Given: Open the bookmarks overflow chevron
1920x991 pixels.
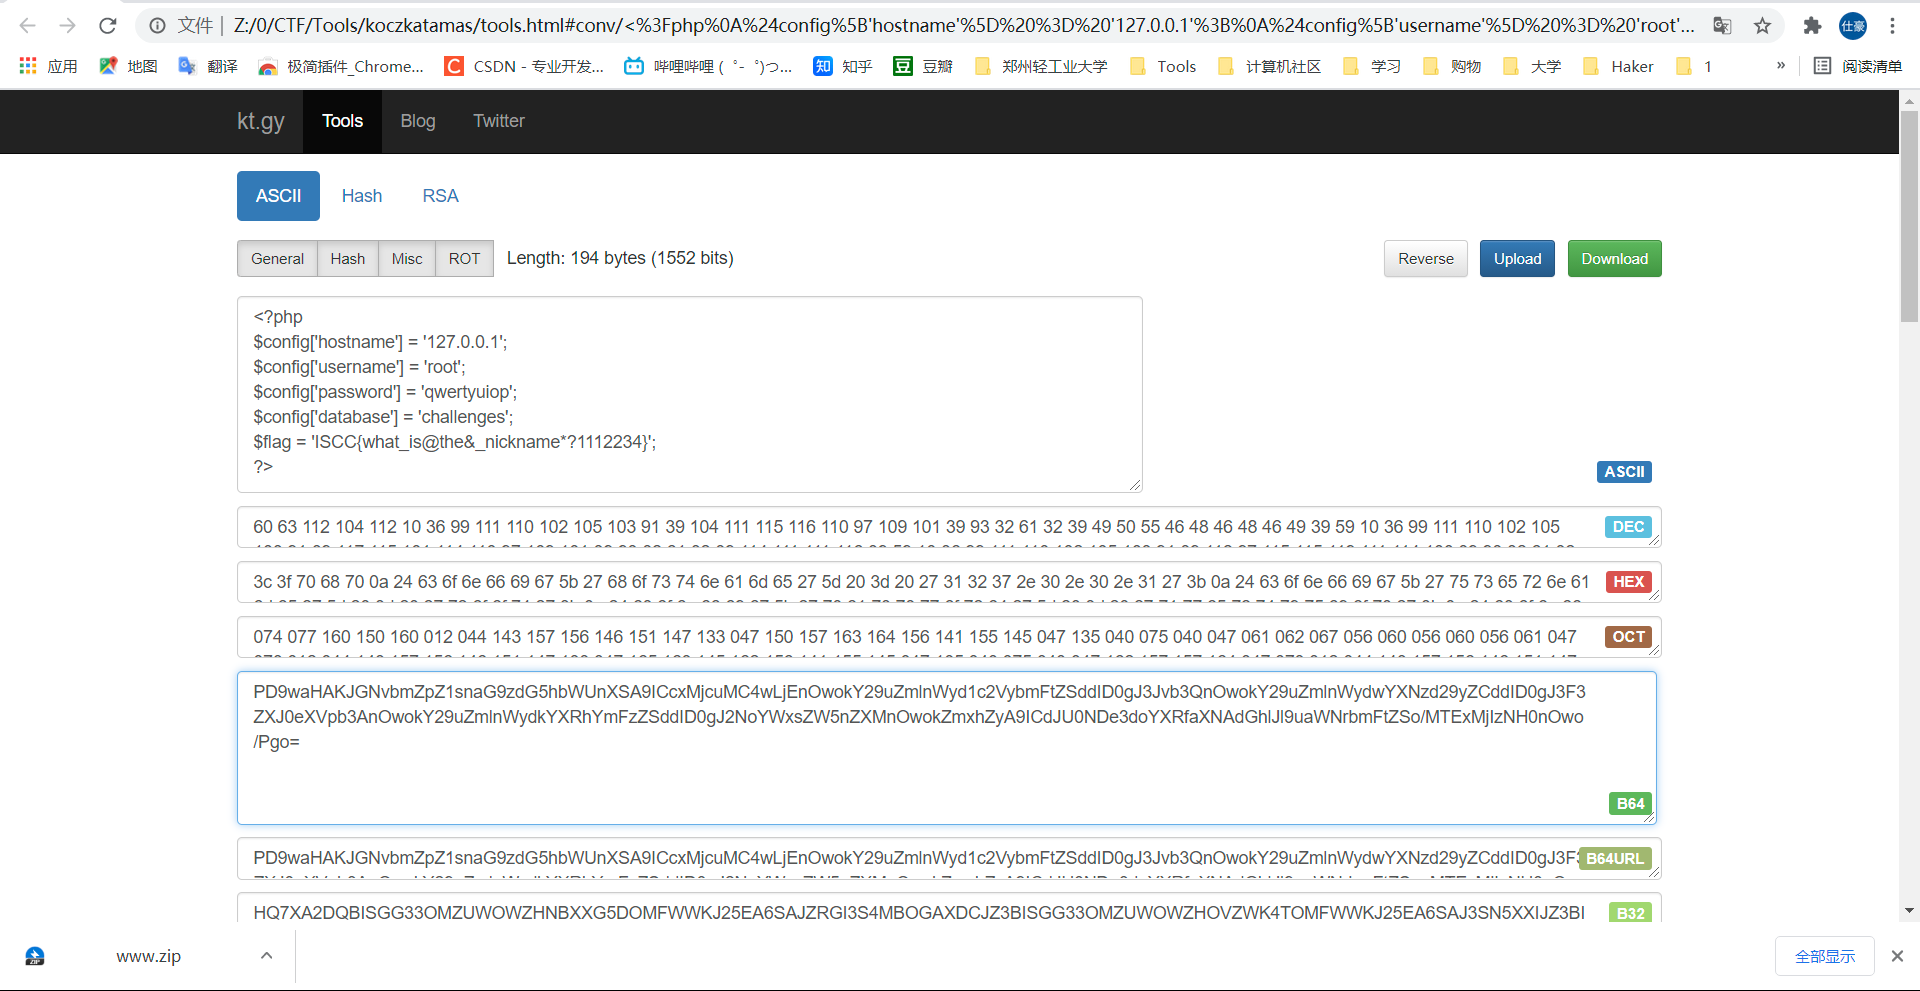Looking at the screenshot, I should (x=1780, y=66).
